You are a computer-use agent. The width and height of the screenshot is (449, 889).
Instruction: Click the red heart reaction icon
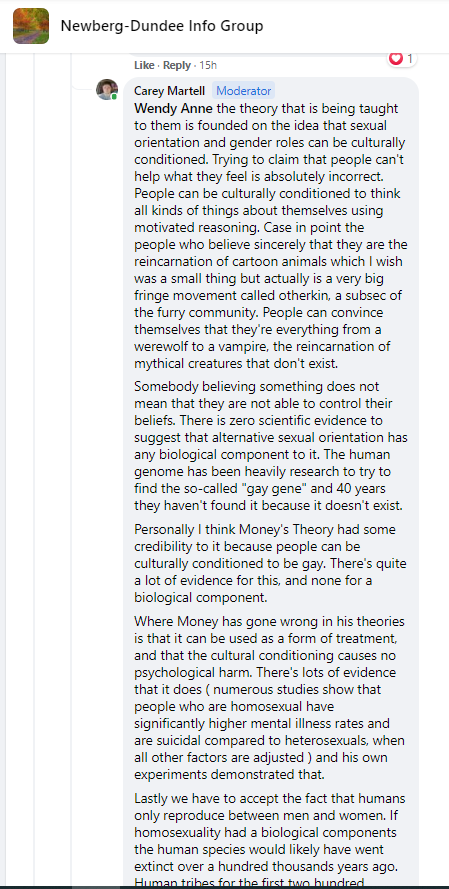coord(396,58)
